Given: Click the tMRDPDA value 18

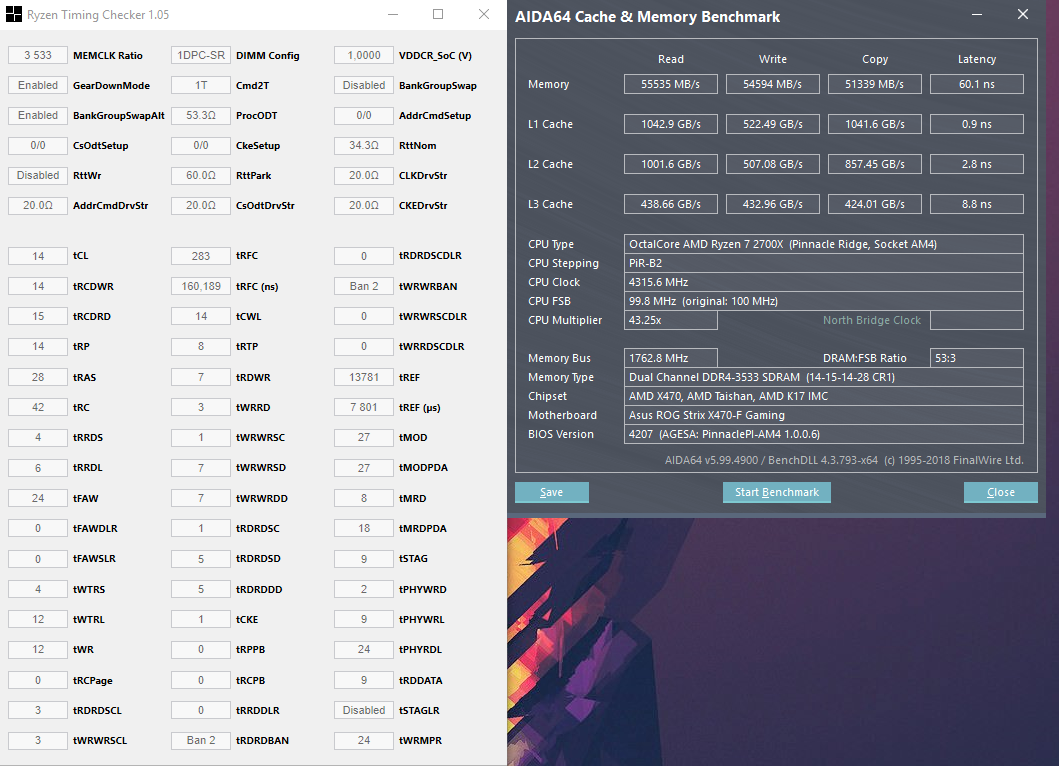Looking at the screenshot, I should [364, 528].
